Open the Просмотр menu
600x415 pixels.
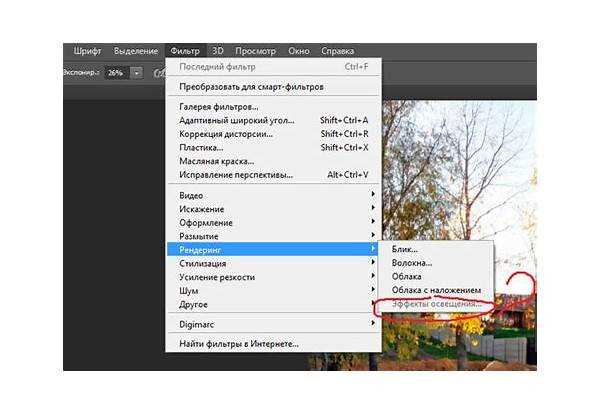(255, 51)
